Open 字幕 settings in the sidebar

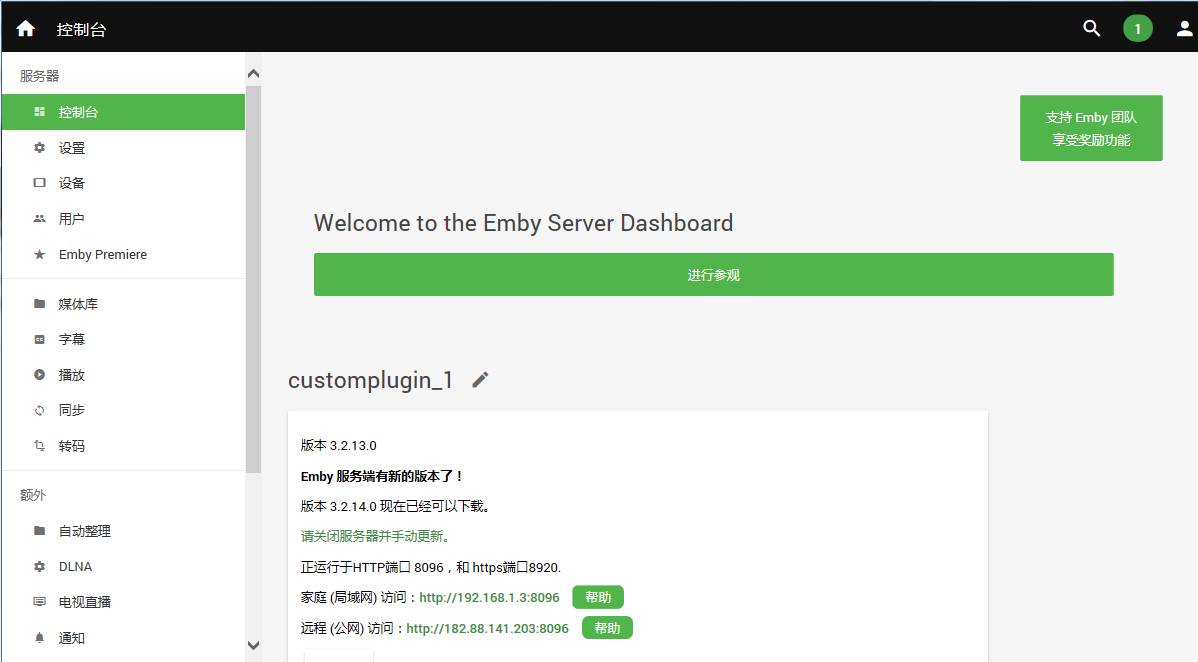[123, 339]
